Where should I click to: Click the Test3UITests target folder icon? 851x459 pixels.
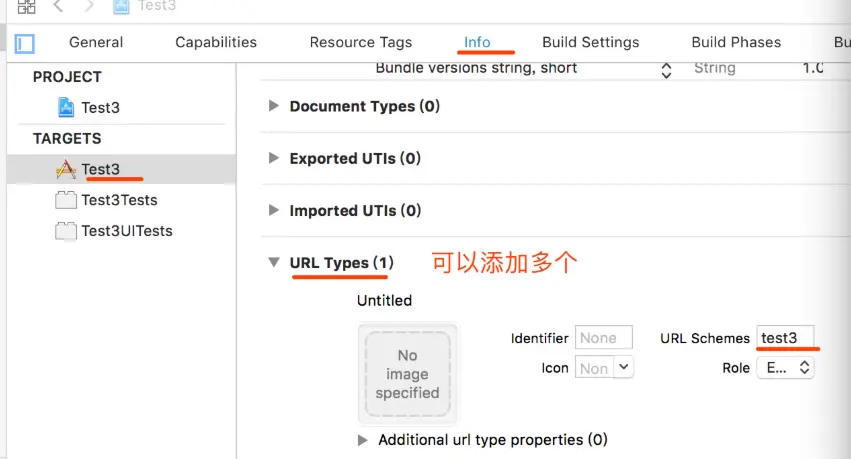(x=66, y=231)
